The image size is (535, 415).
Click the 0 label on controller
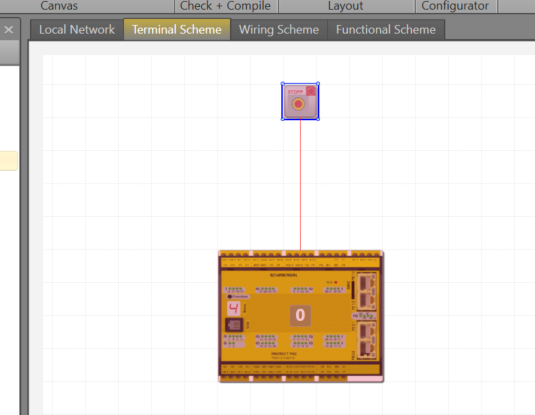click(x=300, y=315)
